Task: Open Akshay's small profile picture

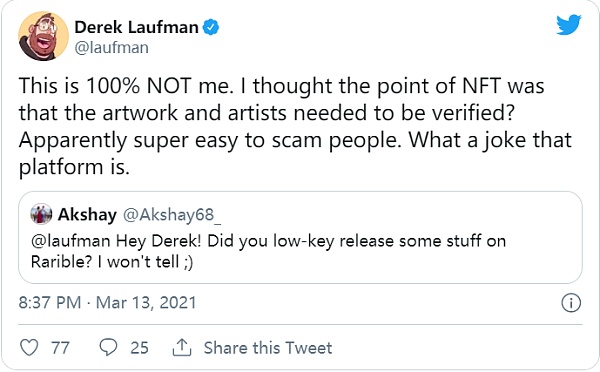Action: pyautogui.click(x=41, y=214)
